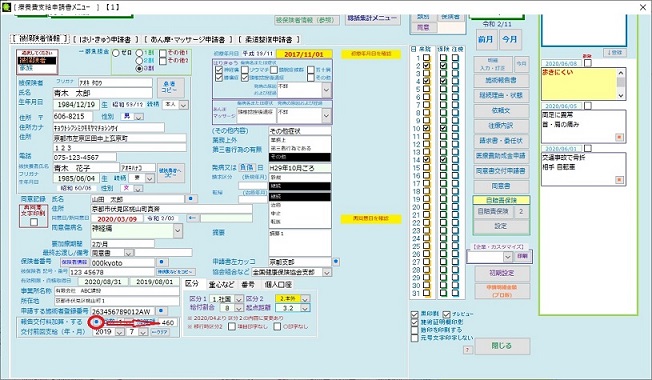Click 今月 button

510,39
